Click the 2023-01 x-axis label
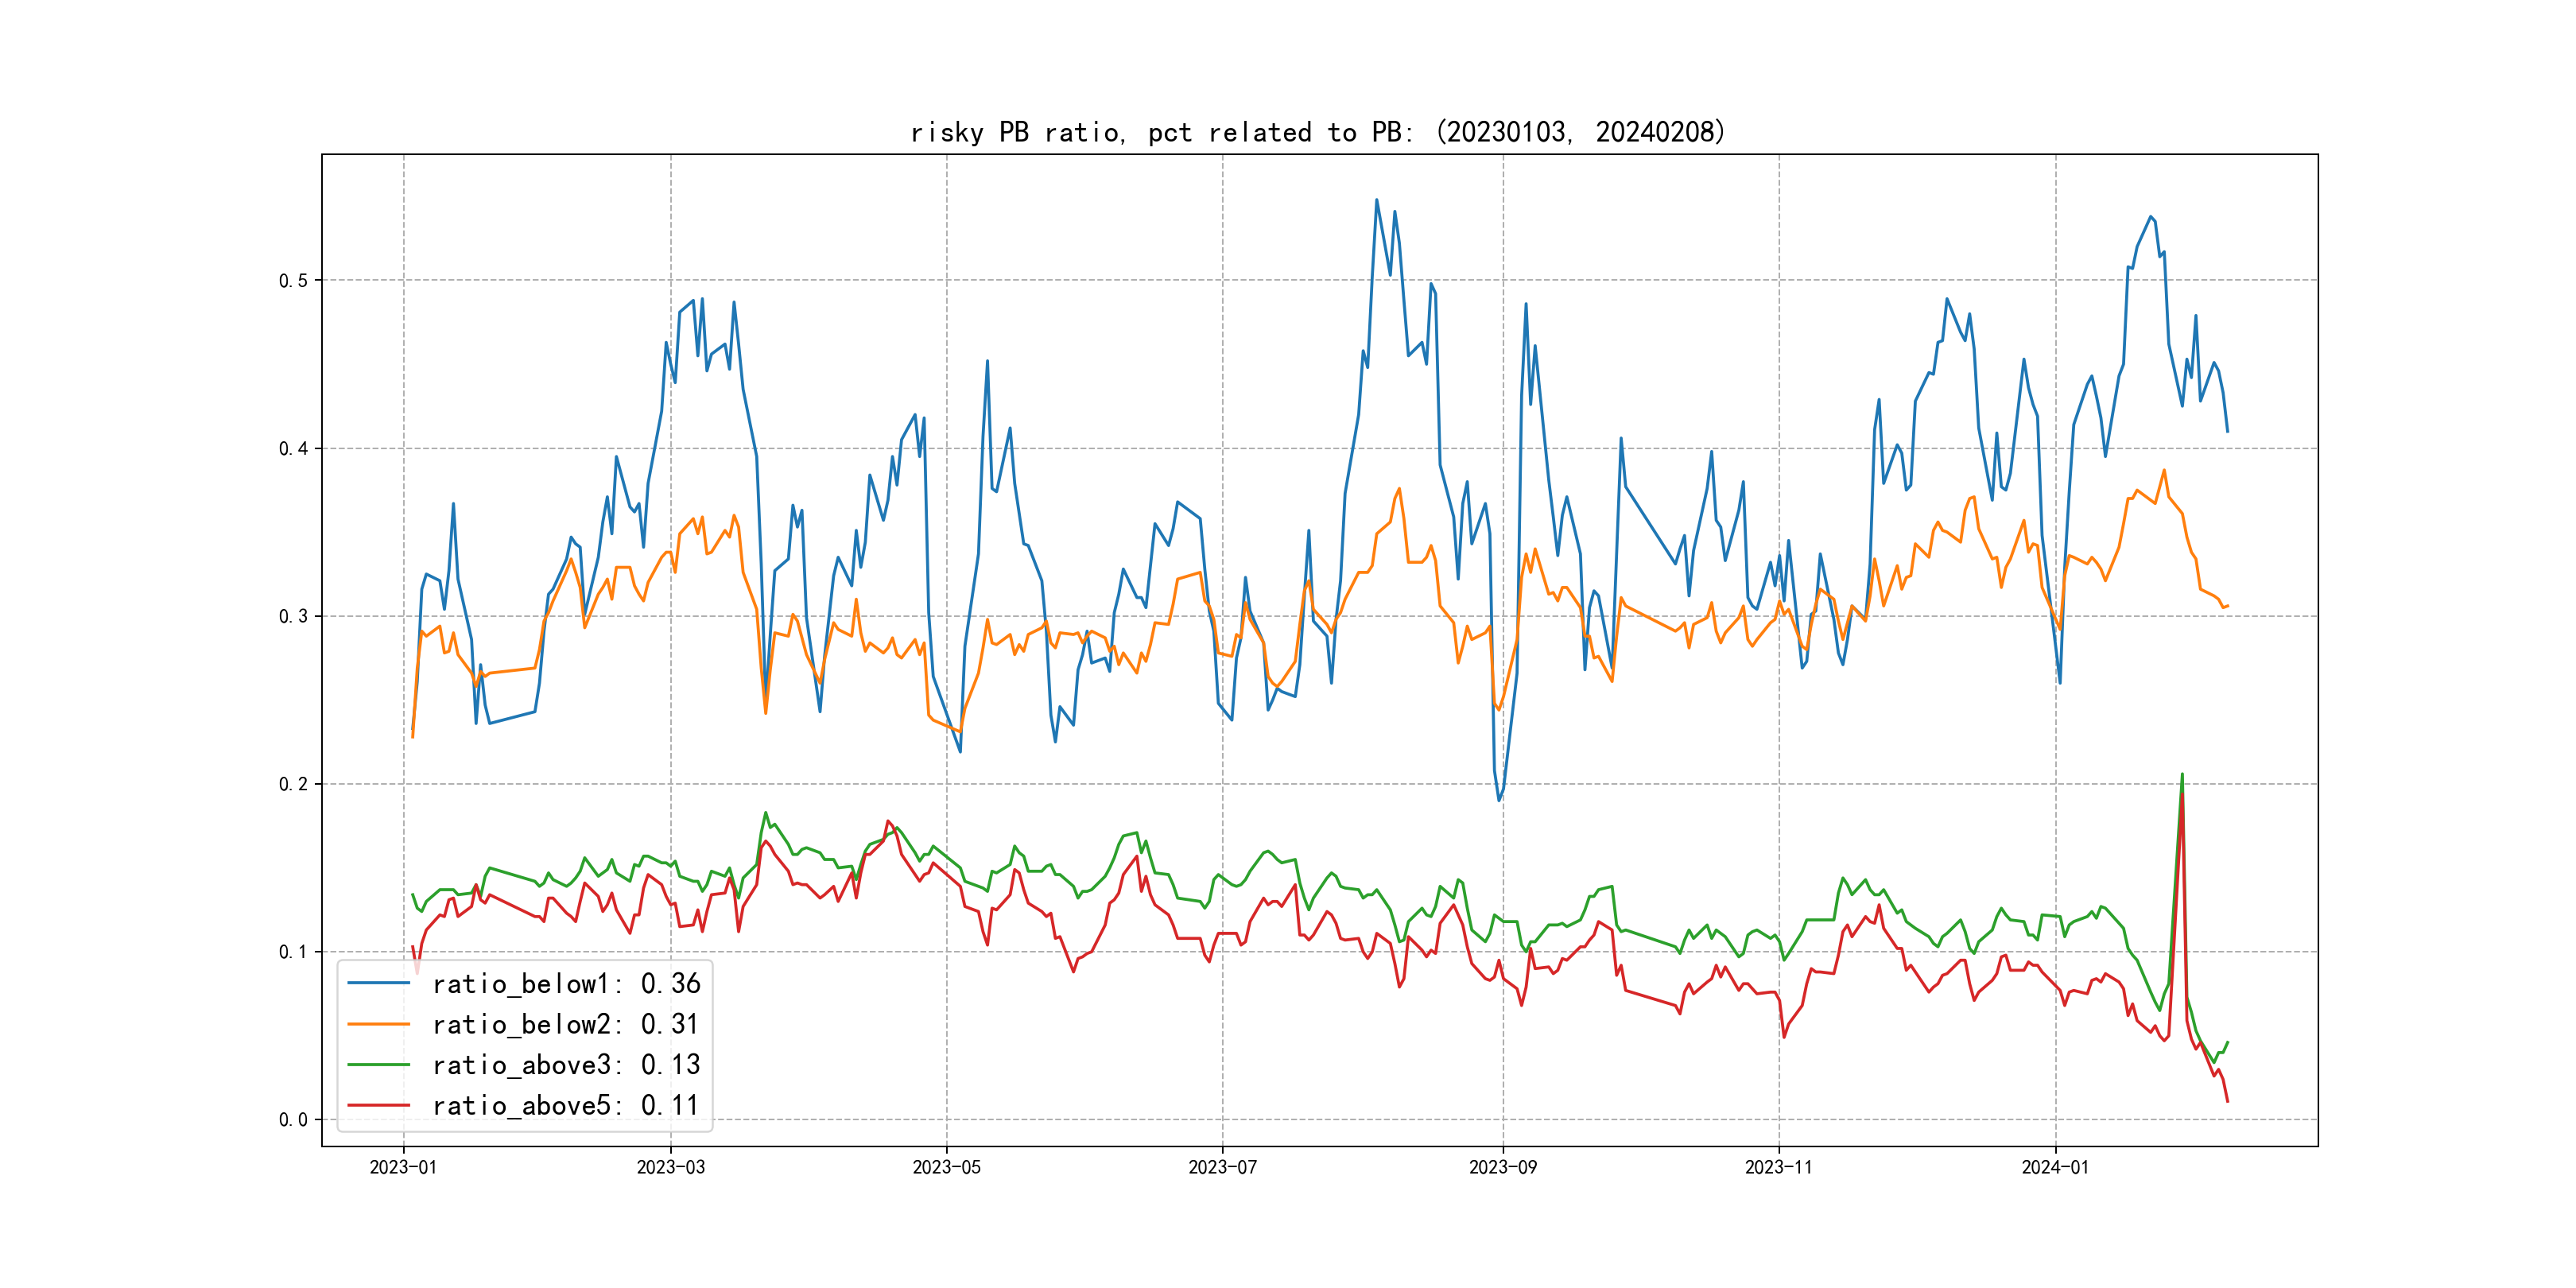The image size is (2576, 1288). (x=403, y=1168)
